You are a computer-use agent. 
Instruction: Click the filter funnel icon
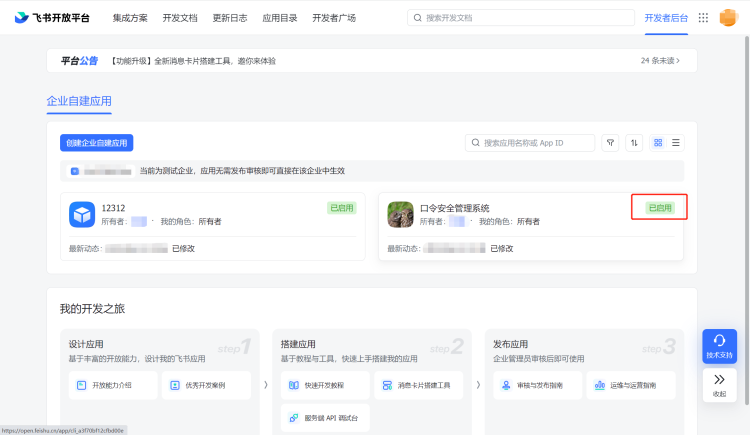coord(610,143)
